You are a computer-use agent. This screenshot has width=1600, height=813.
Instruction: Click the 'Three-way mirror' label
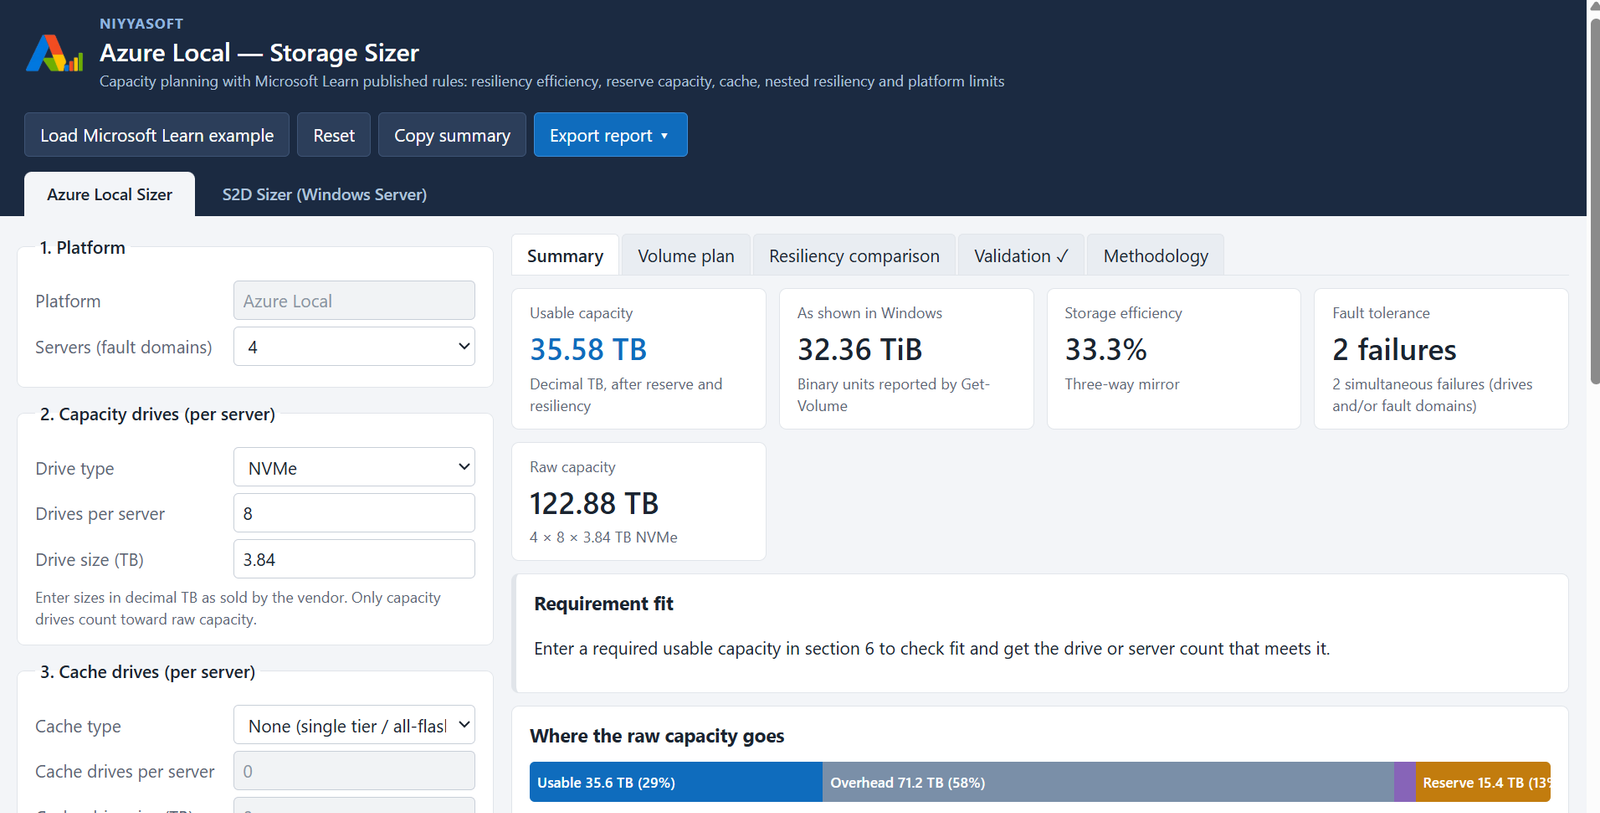[1122, 384]
